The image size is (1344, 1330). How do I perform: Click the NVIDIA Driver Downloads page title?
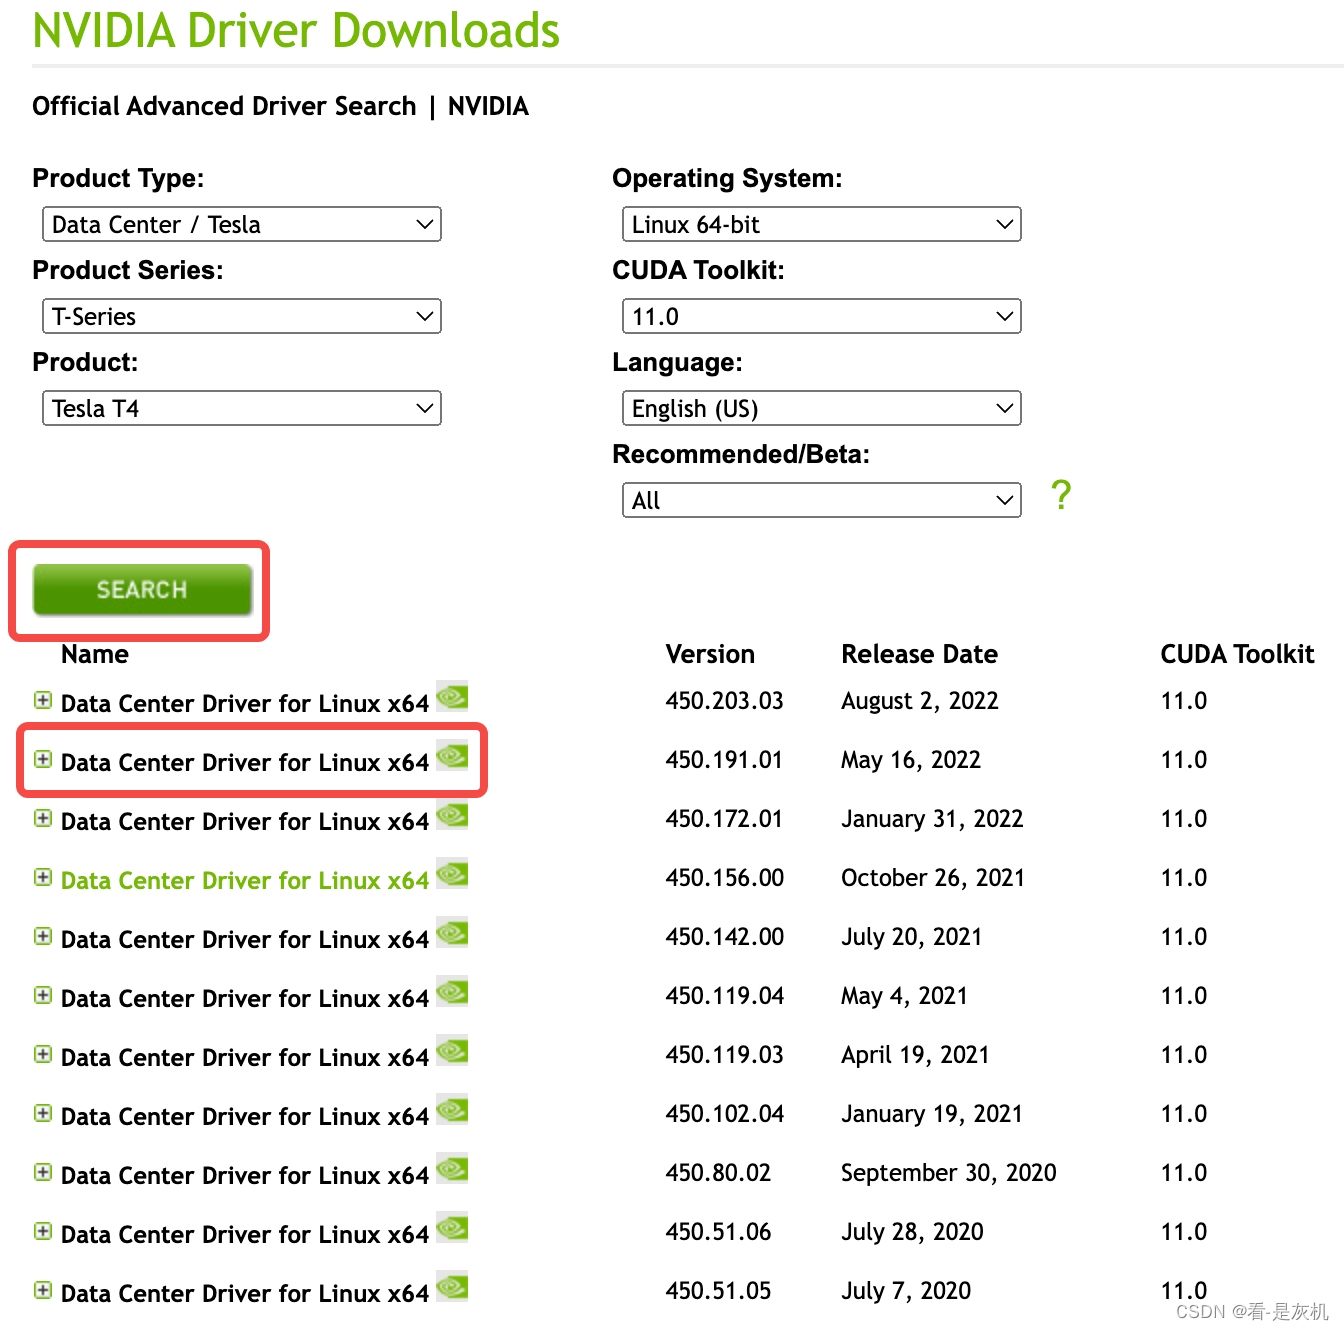(x=296, y=30)
